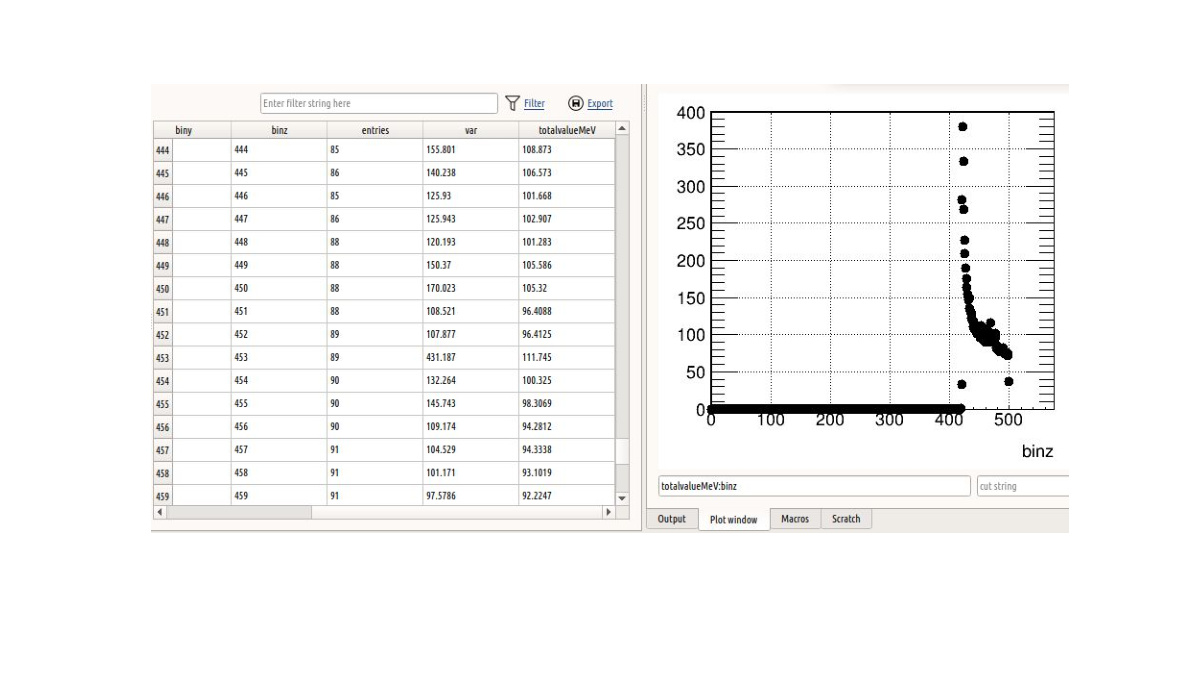The width and height of the screenshot is (1200, 675).
Task: Click the totalvalueMeV value 94.3338
Action: pyautogui.click(x=567, y=449)
